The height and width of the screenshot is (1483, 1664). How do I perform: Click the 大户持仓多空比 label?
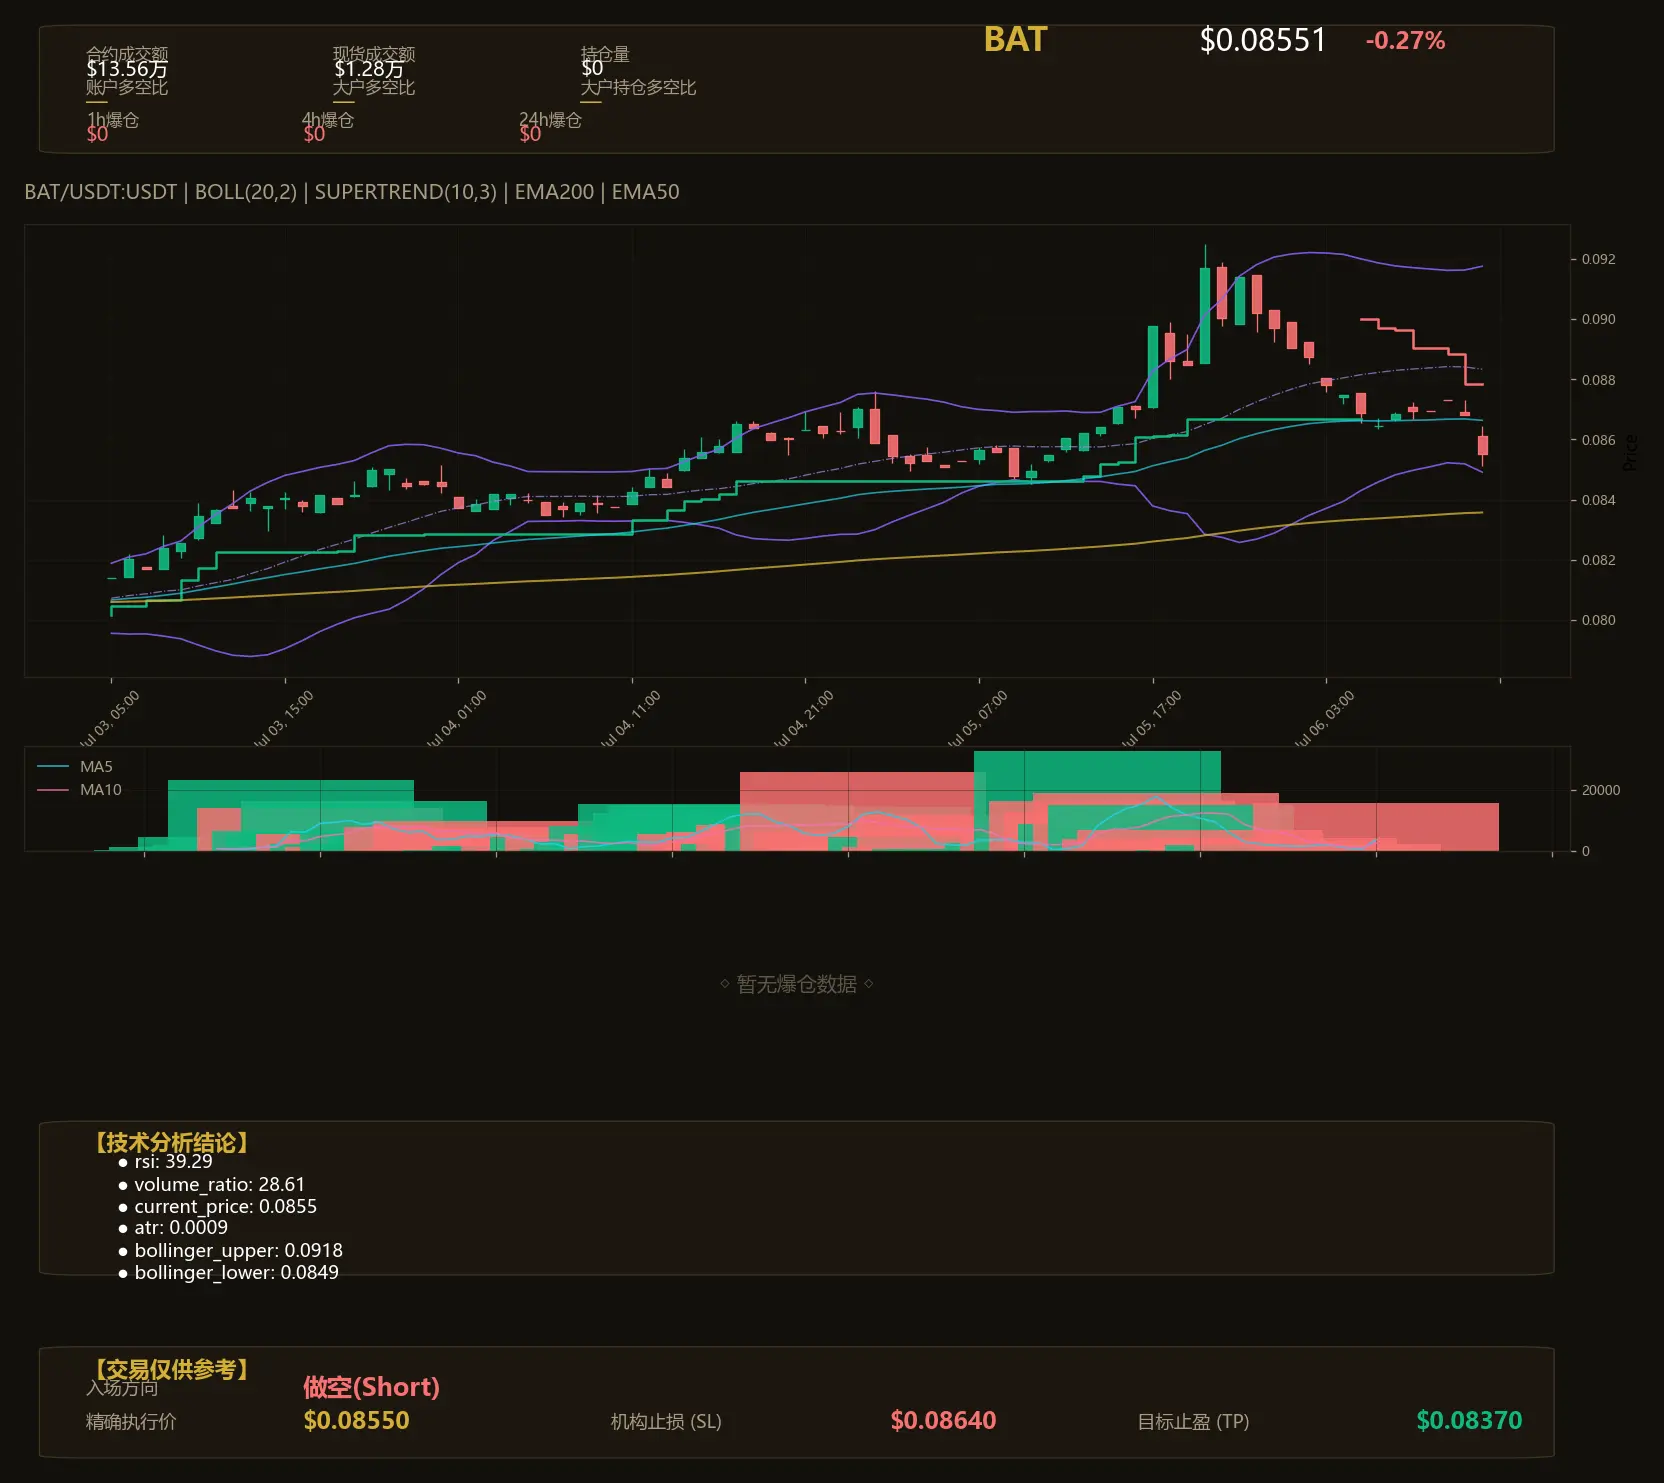tap(638, 87)
